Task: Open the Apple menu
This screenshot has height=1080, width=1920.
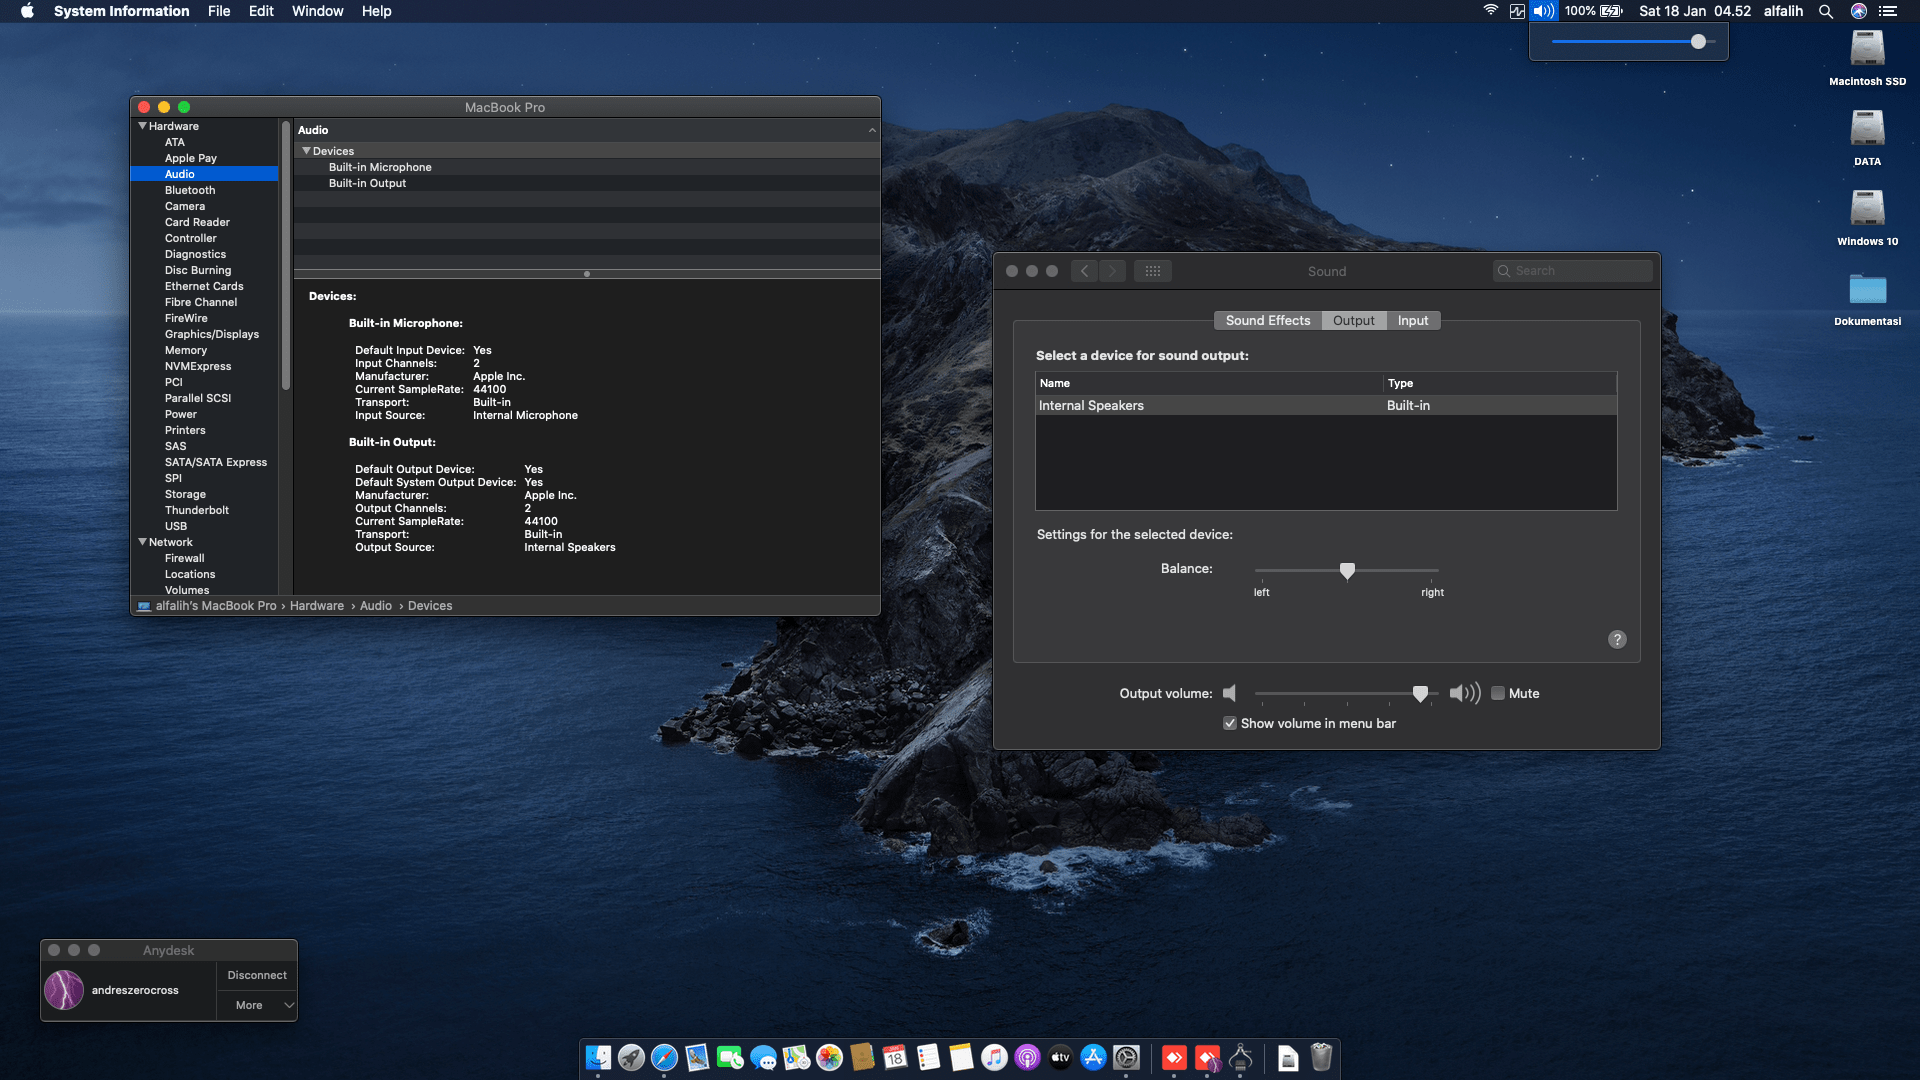Action: point(27,11)
